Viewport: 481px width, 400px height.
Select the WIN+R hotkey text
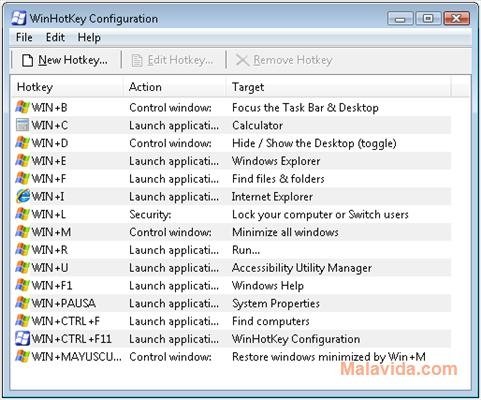coord(50,250)
